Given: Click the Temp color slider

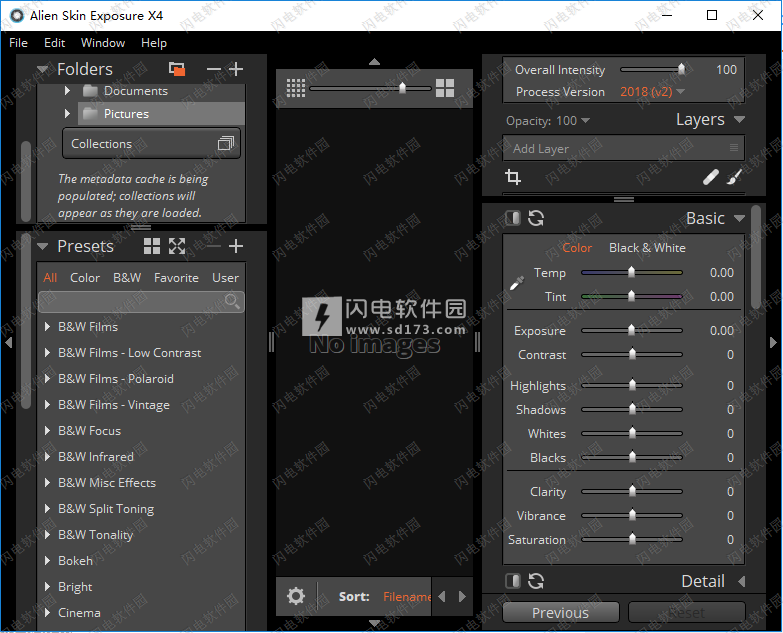Looking at the screenshot, I should point(632,273).
